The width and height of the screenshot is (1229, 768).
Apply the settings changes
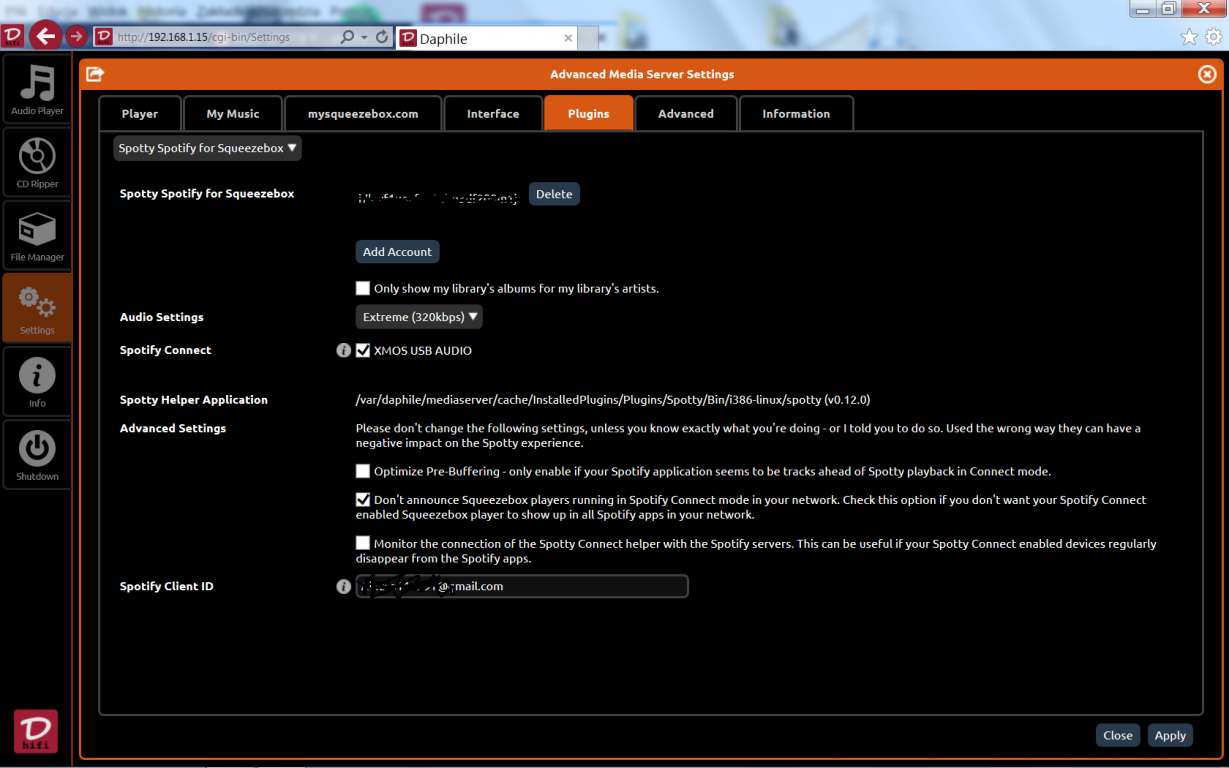pos(1170,735)
